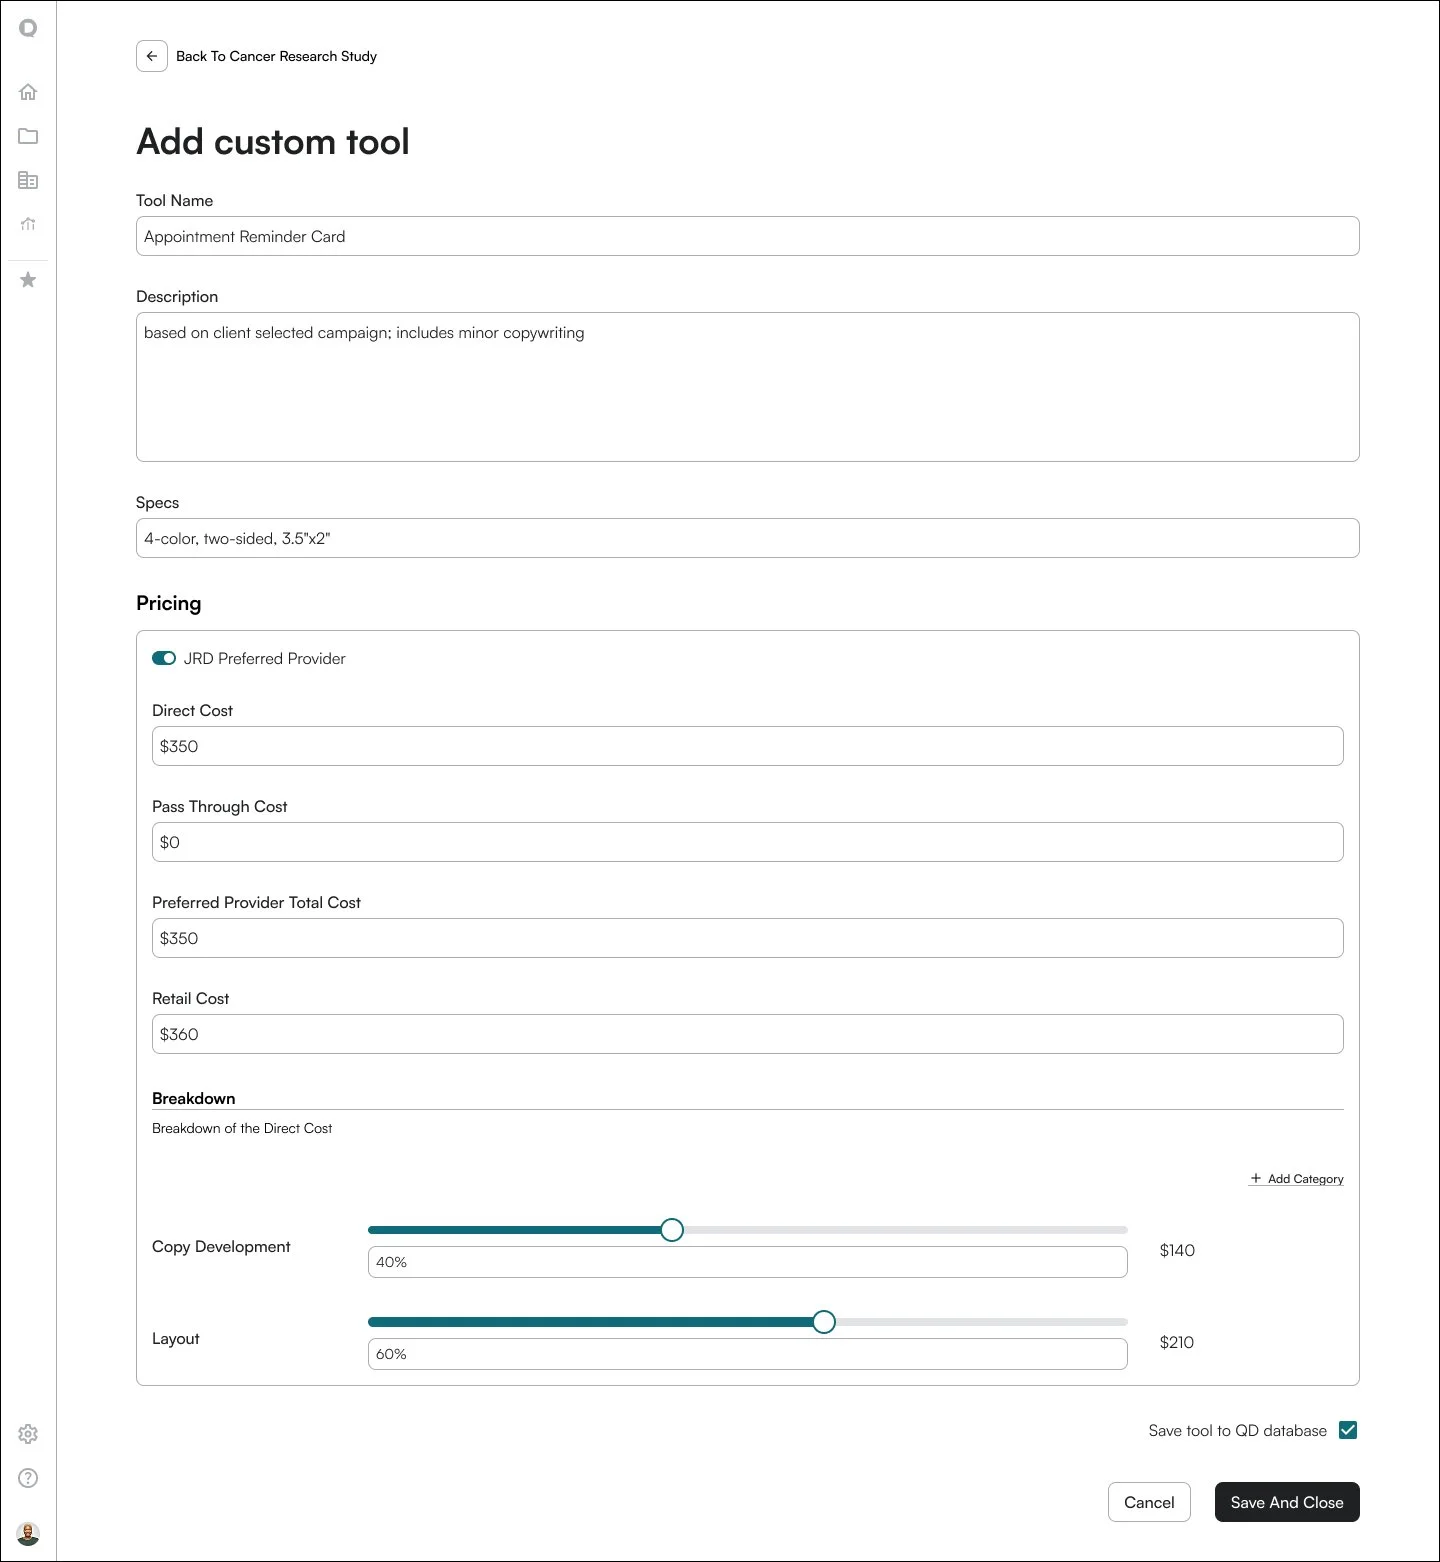The image size is (1440, 1562).
Task: Uncheck Save tool to QD database
Action: [1348, 1430]
